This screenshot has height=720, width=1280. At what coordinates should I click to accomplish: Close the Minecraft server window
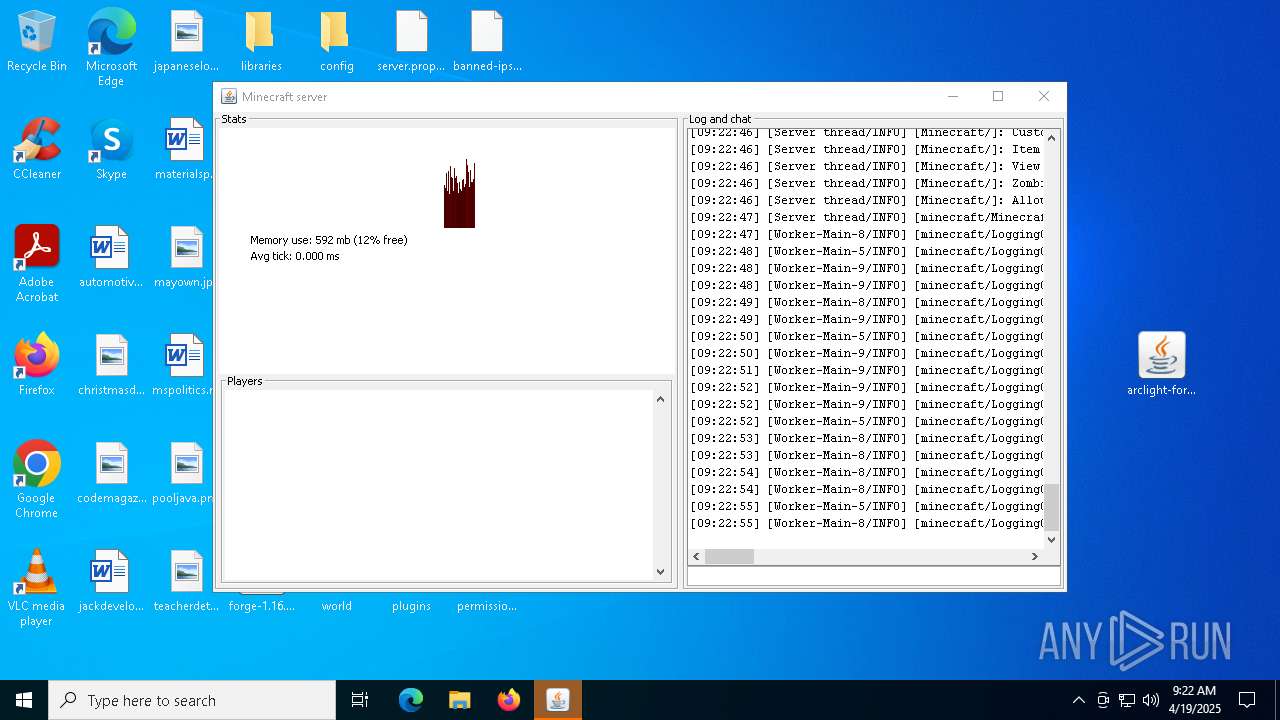tap(1044, 96)
